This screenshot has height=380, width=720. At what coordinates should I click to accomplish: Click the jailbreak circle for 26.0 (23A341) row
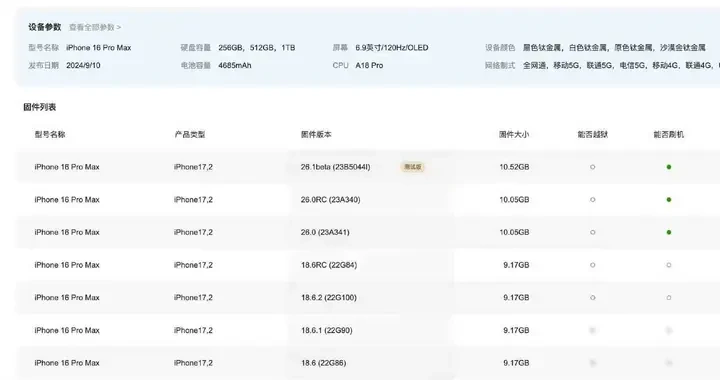(x=592, y=232)
